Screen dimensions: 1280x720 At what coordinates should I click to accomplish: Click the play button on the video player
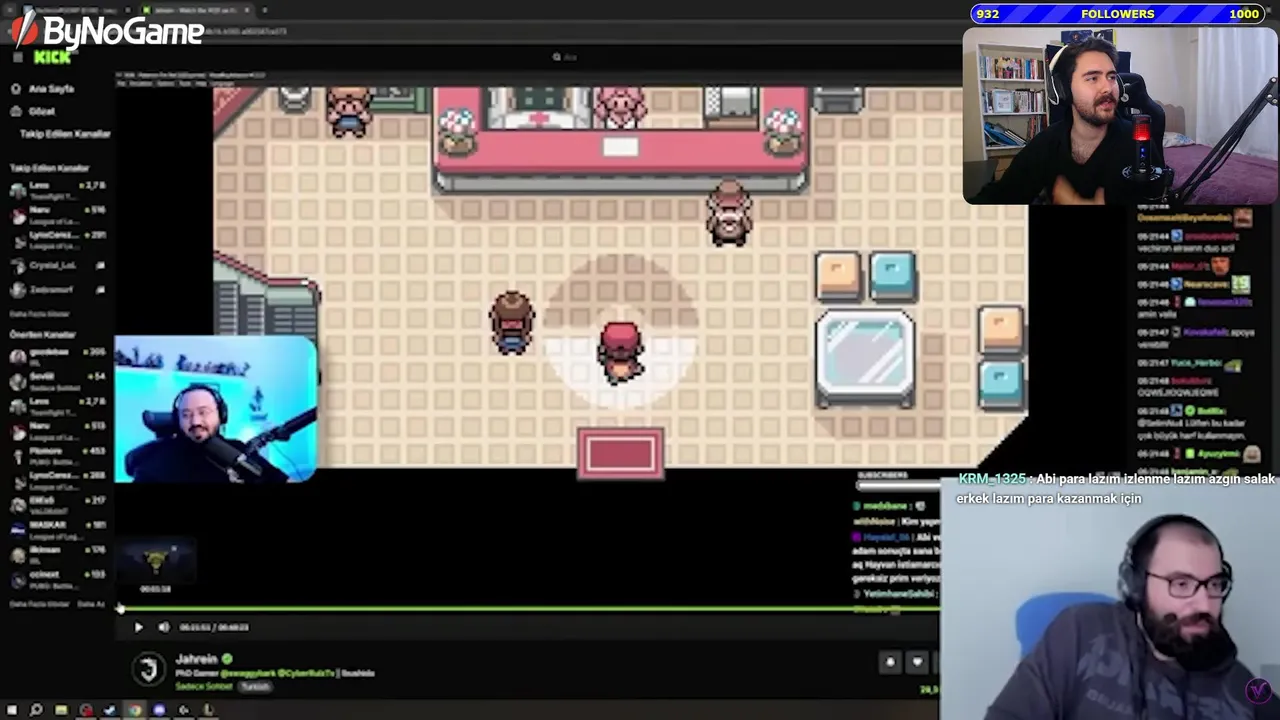(138, 627)
